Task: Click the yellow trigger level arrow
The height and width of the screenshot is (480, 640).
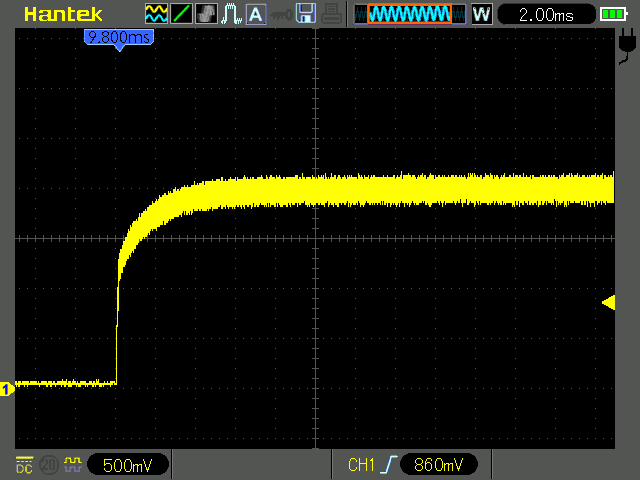Action: point(609,302)
